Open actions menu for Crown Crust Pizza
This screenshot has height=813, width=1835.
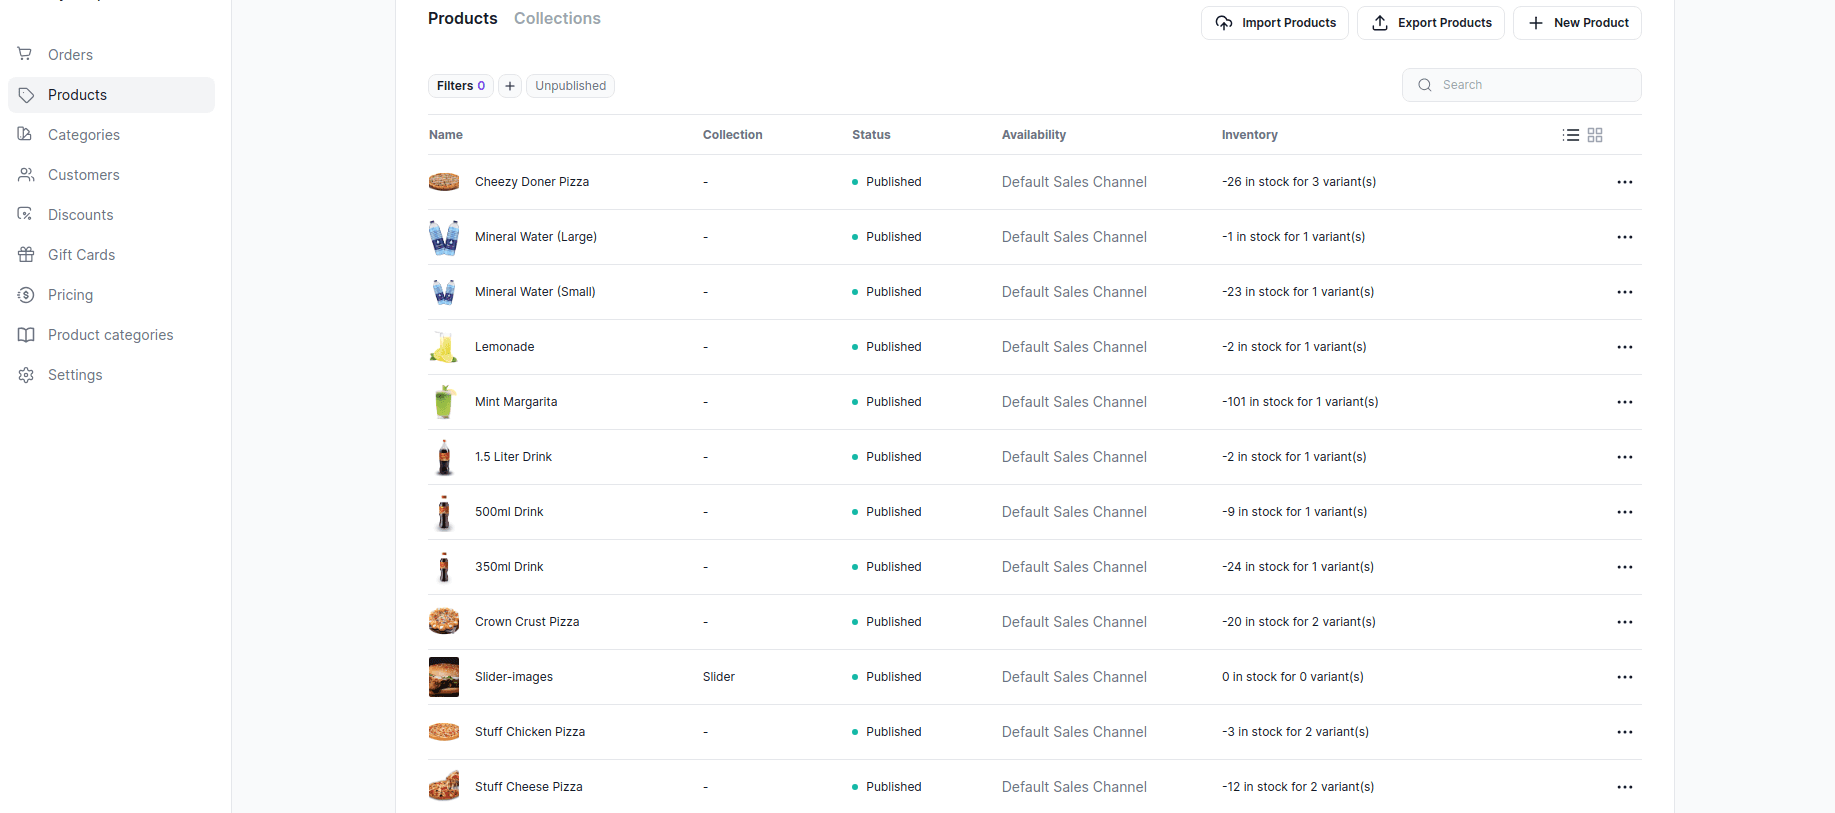click(1625, 622)
